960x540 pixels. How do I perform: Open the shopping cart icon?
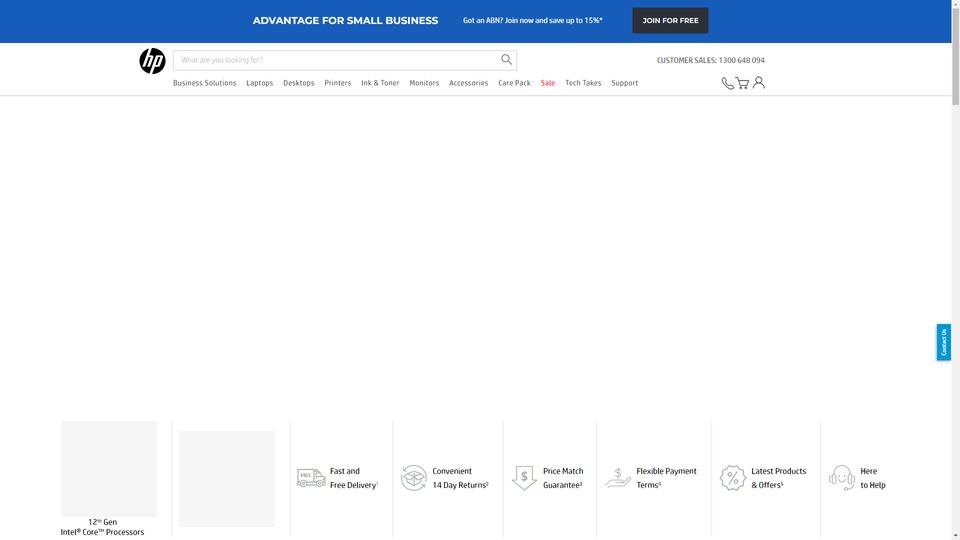742,83
